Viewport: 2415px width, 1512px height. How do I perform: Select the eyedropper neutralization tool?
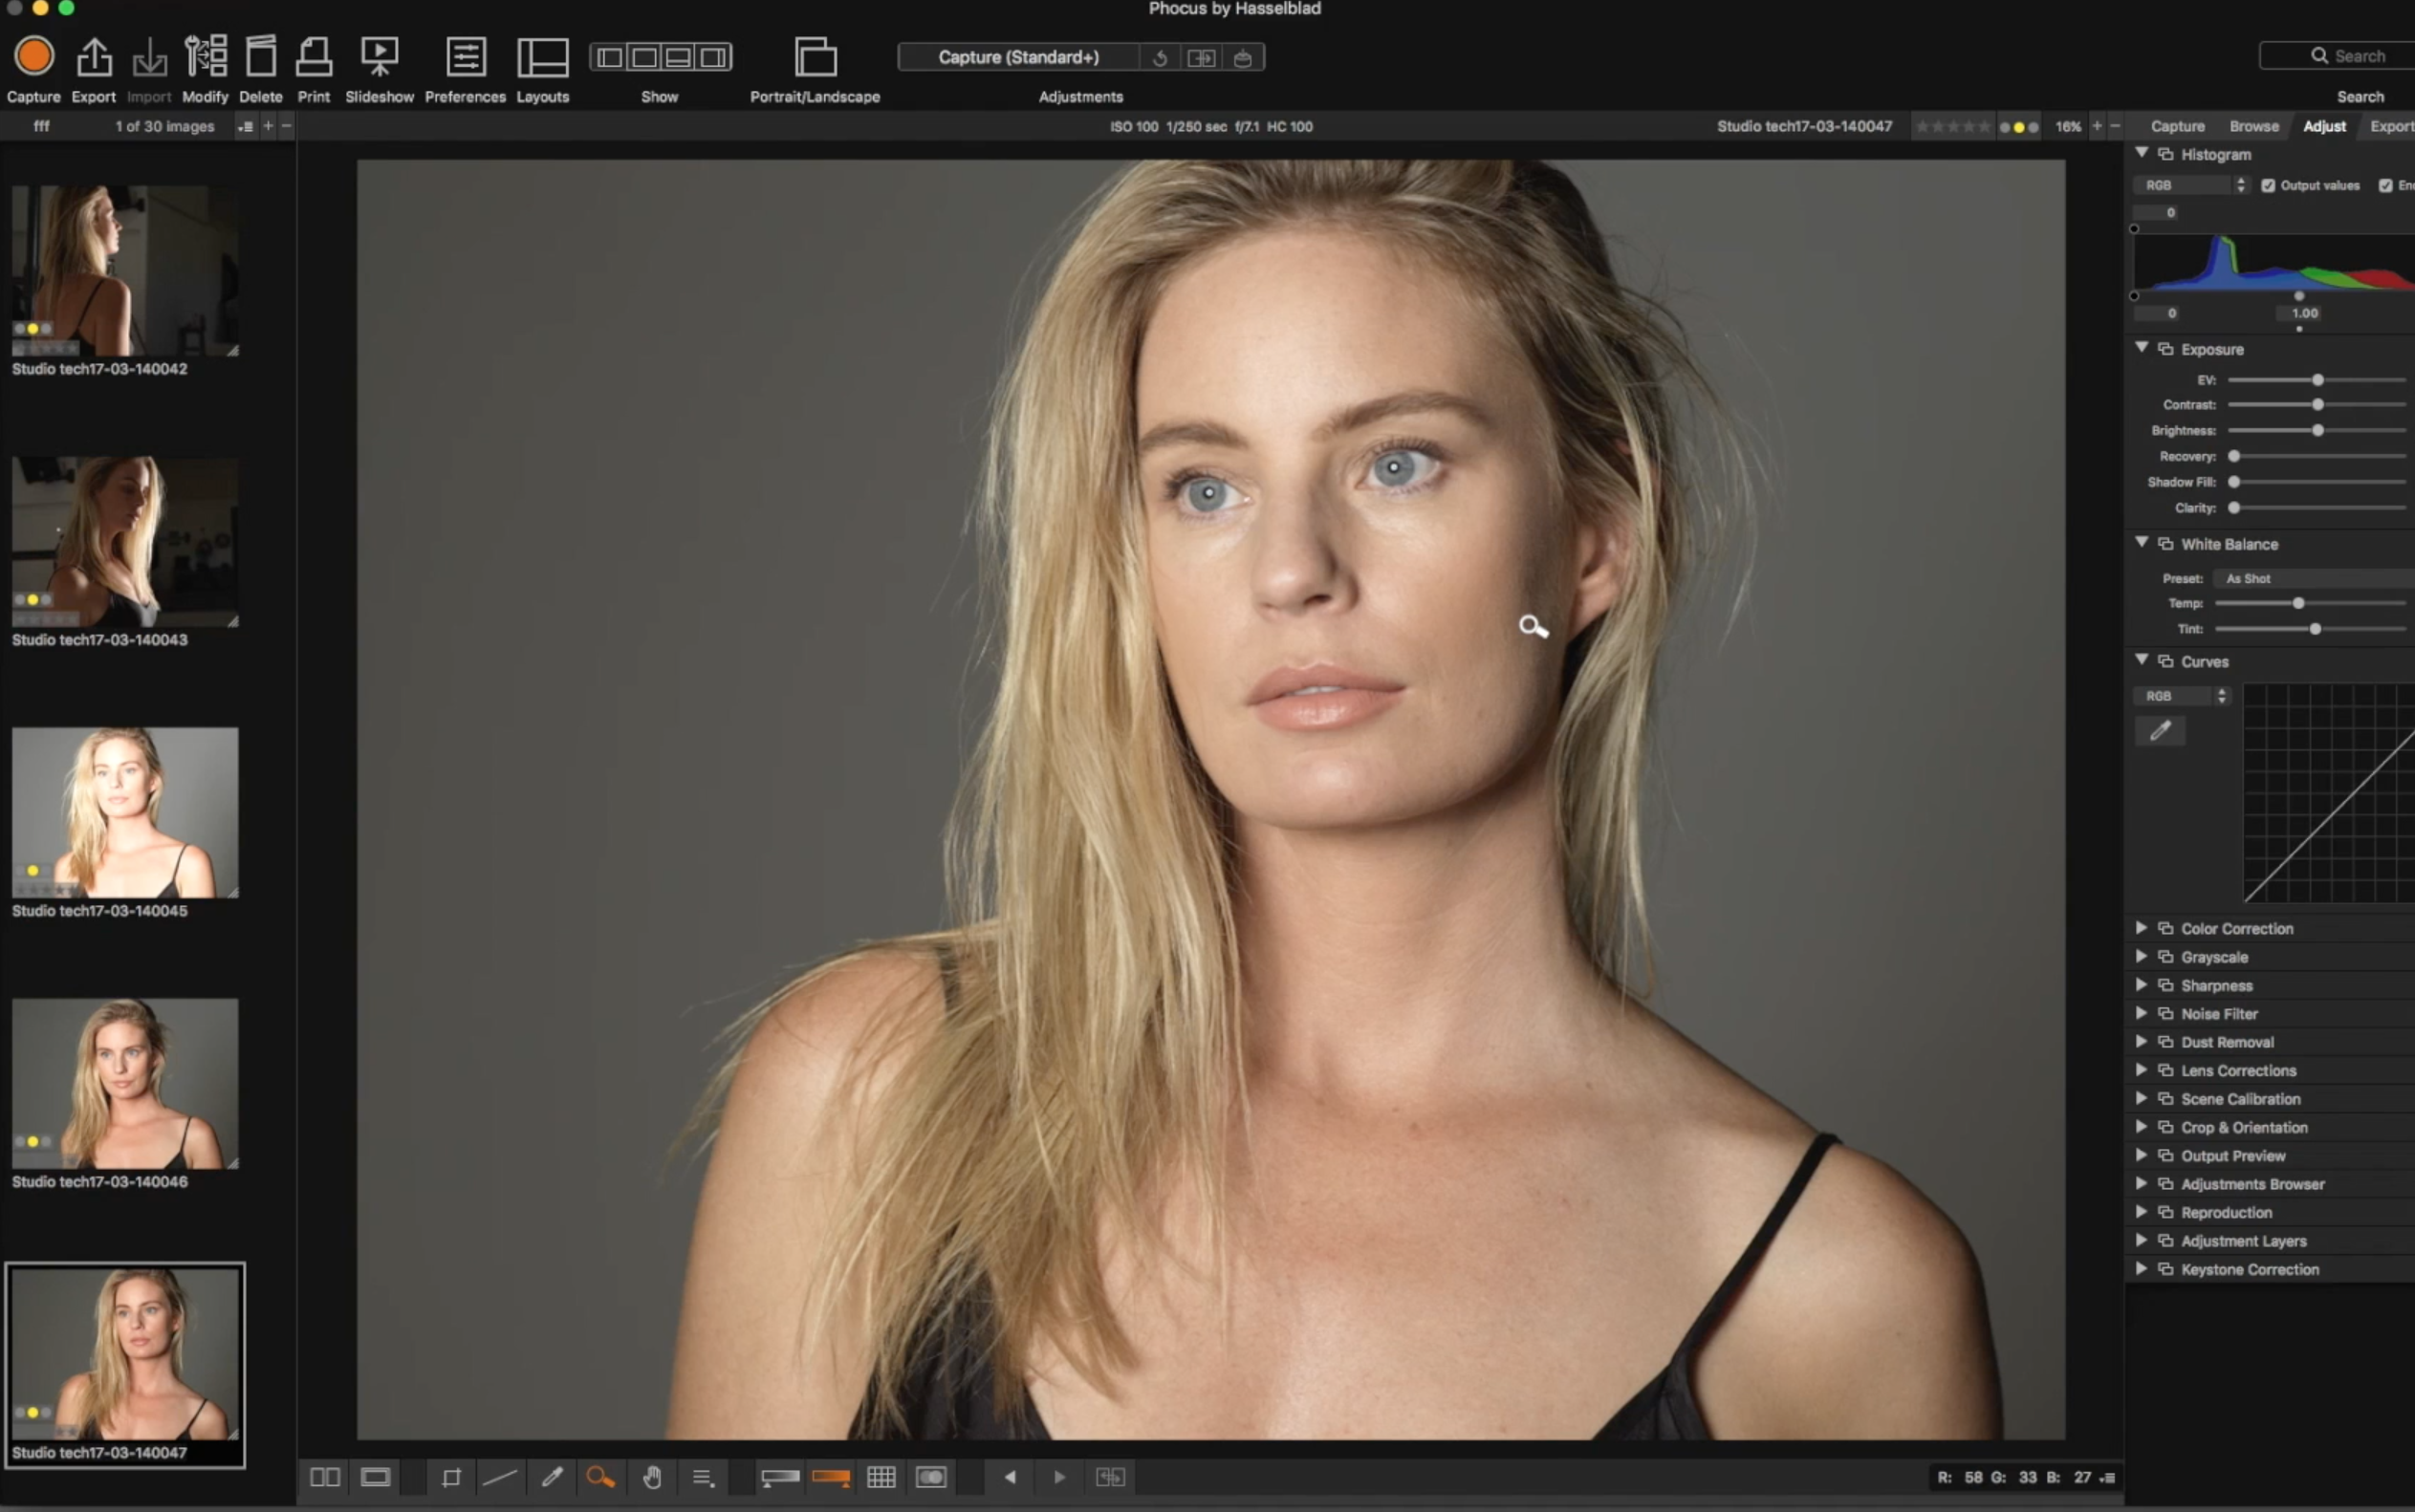(x=552, y=1477)
